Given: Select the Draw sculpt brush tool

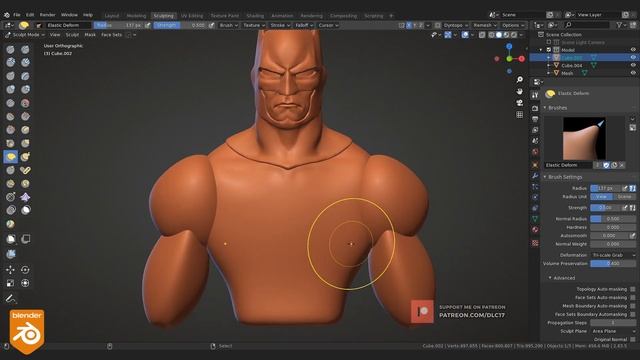Looking at the screenshot, I should pos(11,49).
